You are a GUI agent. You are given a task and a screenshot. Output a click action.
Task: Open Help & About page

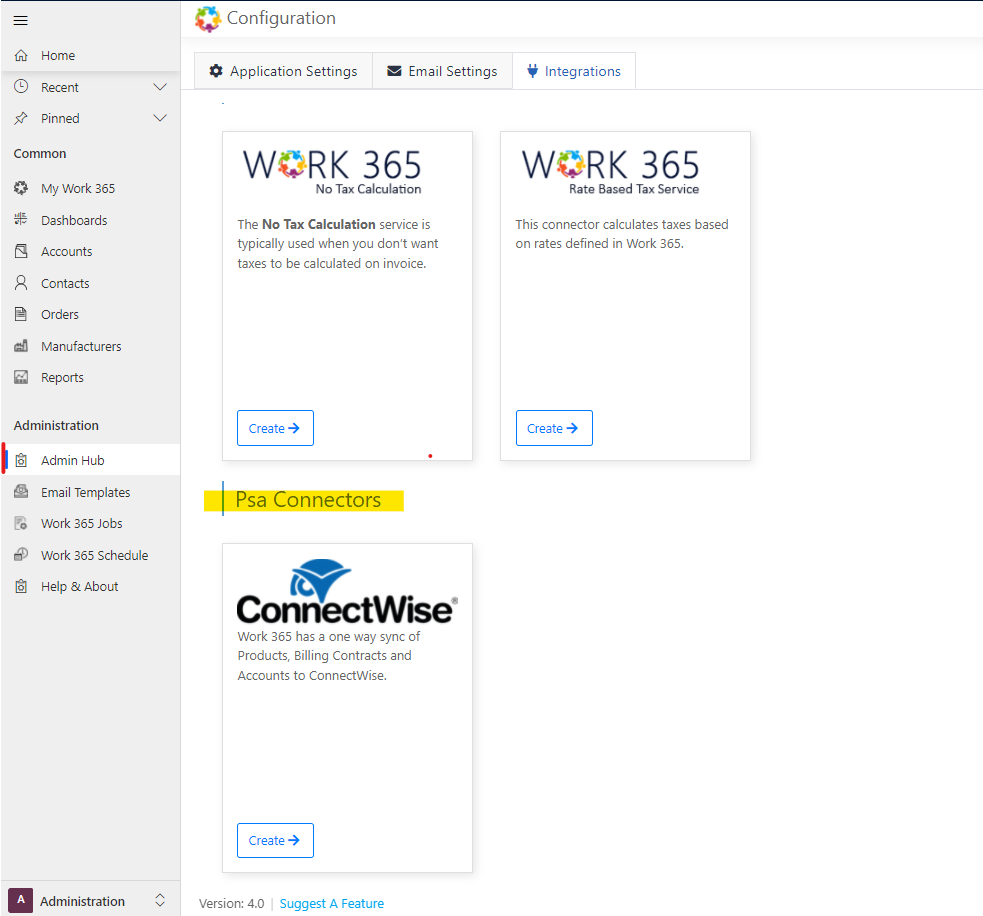(x=90, y=587)
